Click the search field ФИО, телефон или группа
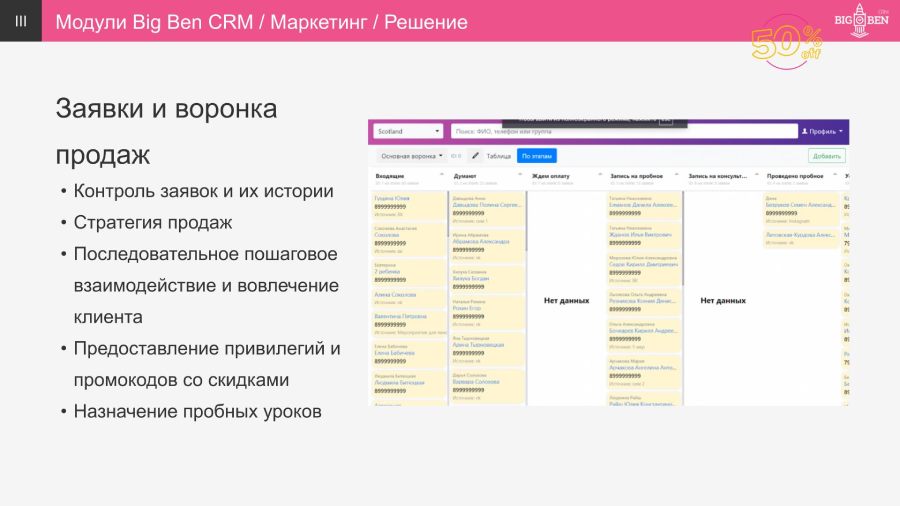Image resolution: width=900 pixels, height=506 pixels. coord(624,131)
